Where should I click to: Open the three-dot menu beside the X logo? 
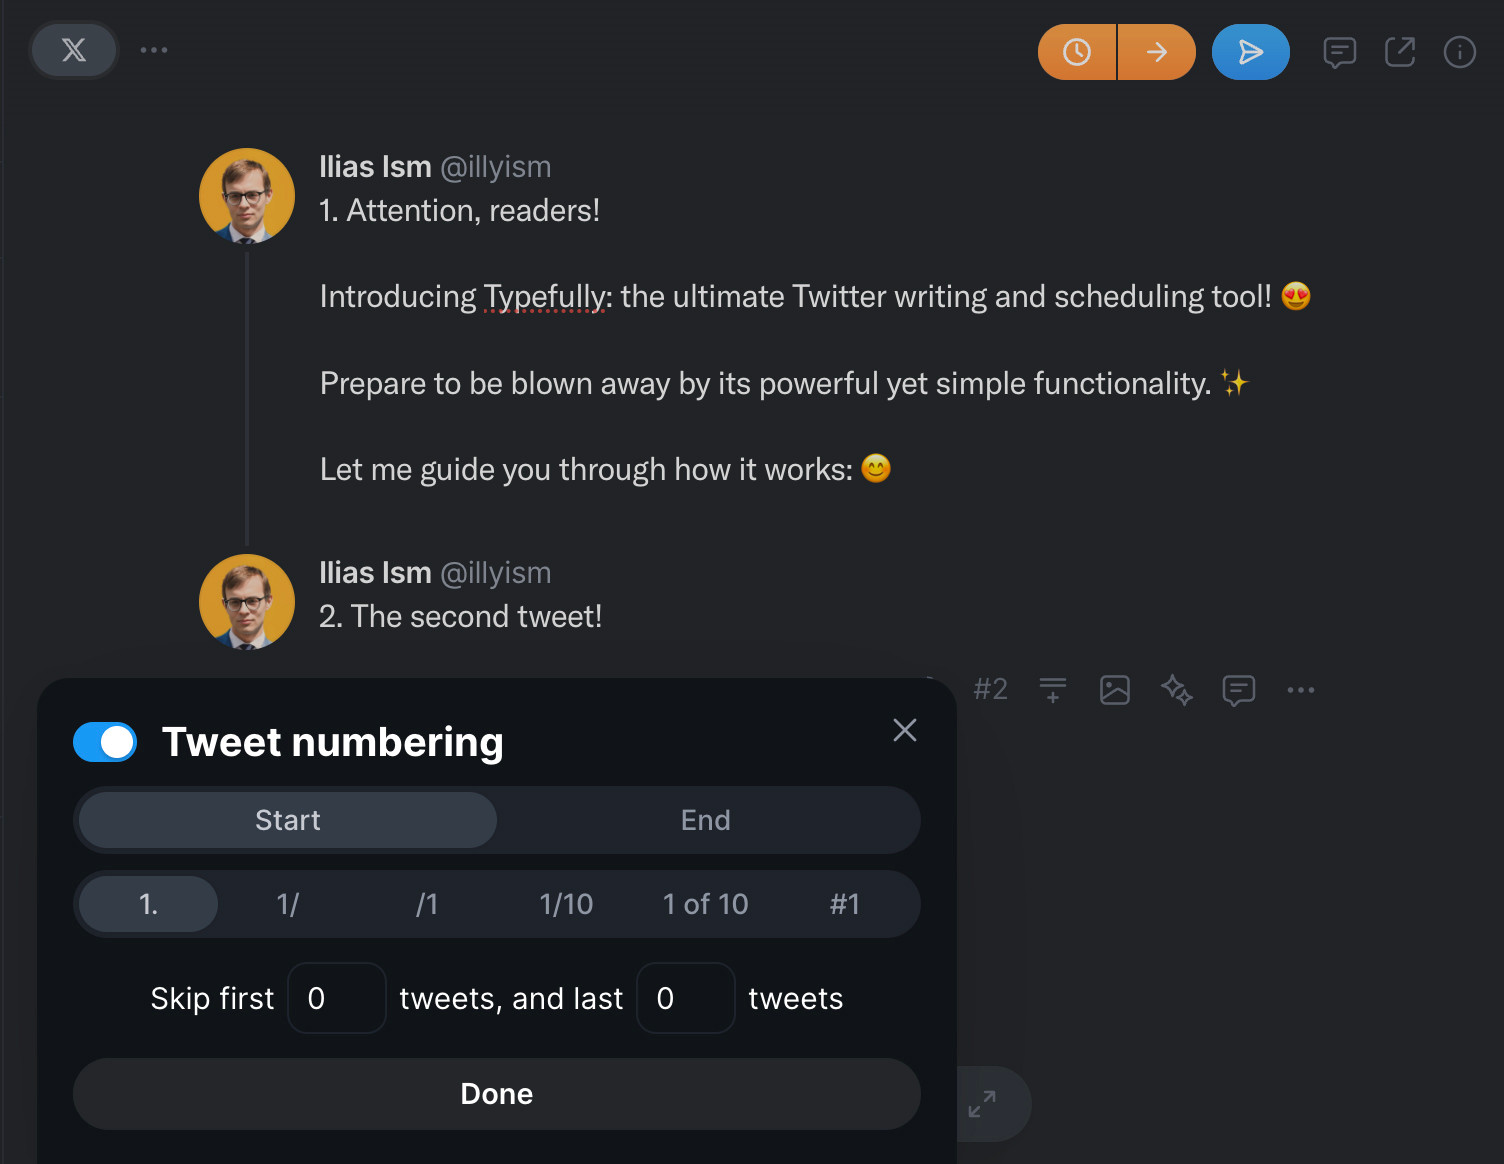point(154,49)
